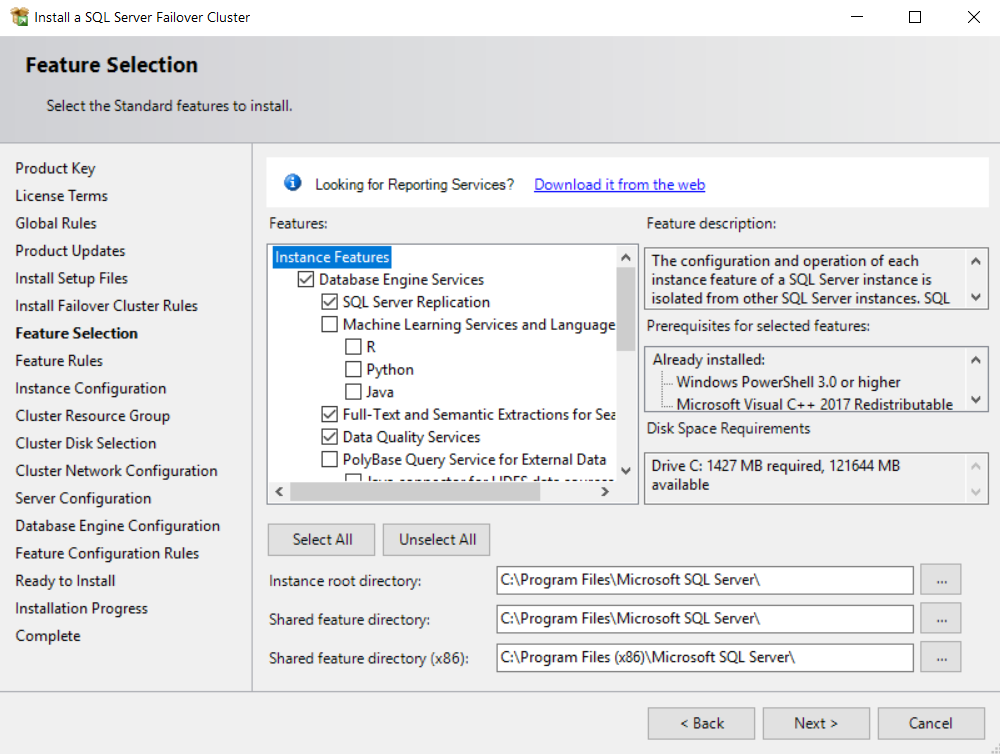Select the Install Failover Cluster Rules step

tap(107, 306)
